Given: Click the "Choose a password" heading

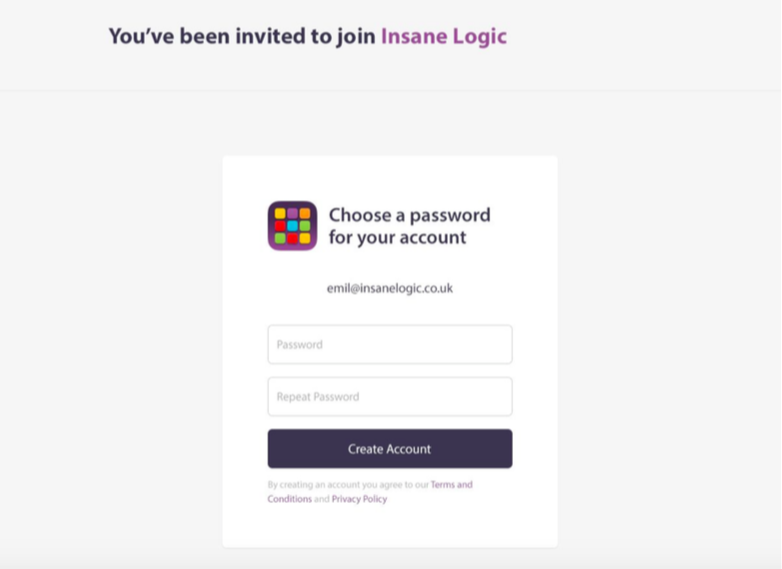Looking at the screenshot, I should (x=409, y=215).
